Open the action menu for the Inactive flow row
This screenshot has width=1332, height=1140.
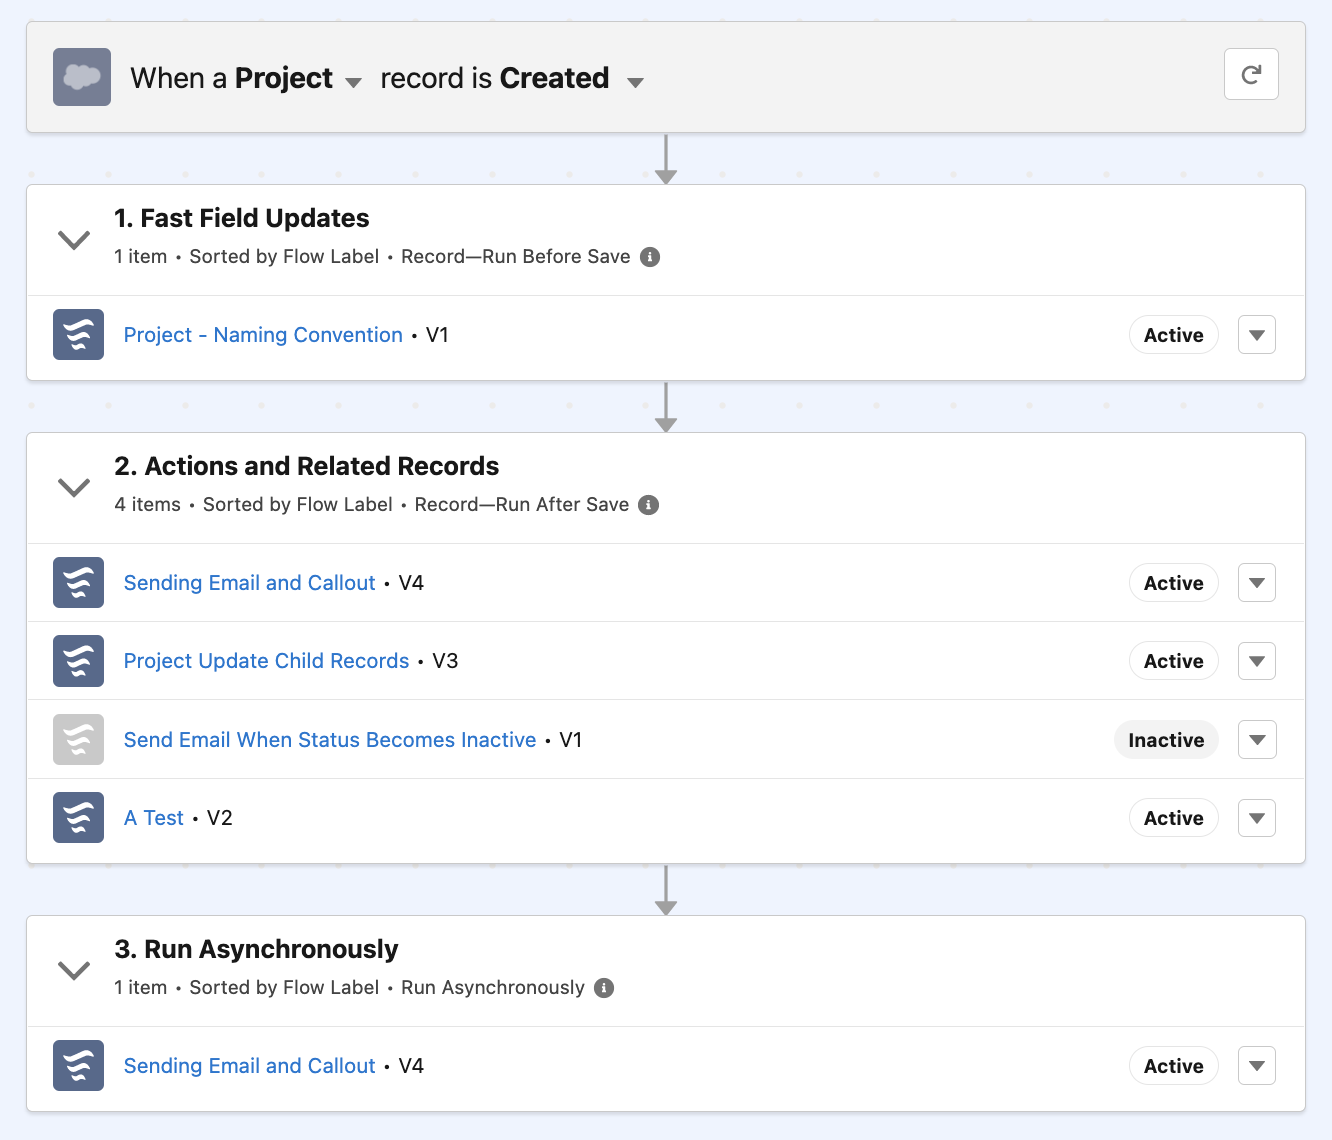coord(1257,740)
